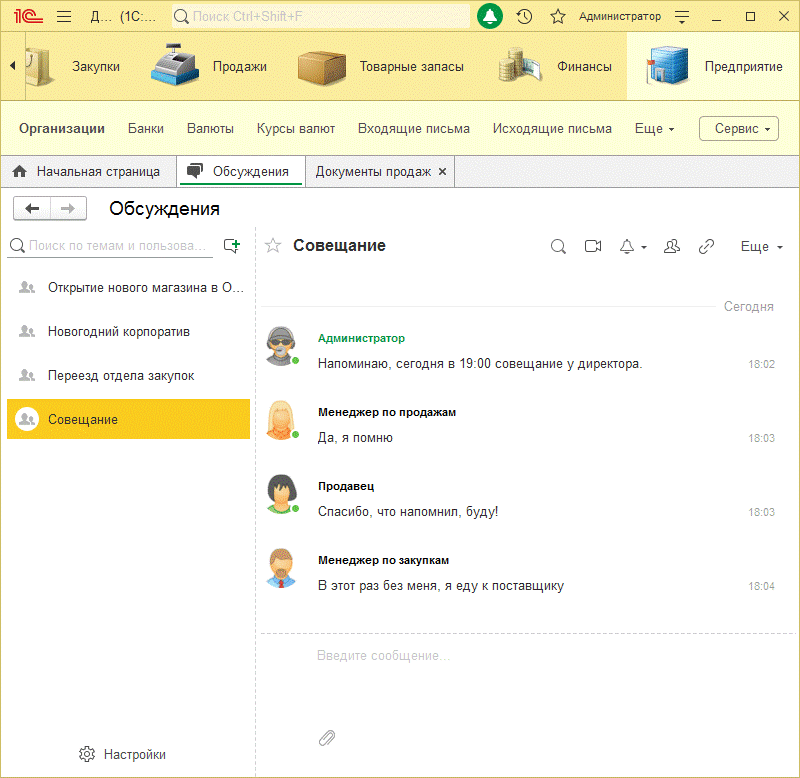Star the Совещание discussion as favorite
This screenshot has height=778, width=800.
click(273, 246)
